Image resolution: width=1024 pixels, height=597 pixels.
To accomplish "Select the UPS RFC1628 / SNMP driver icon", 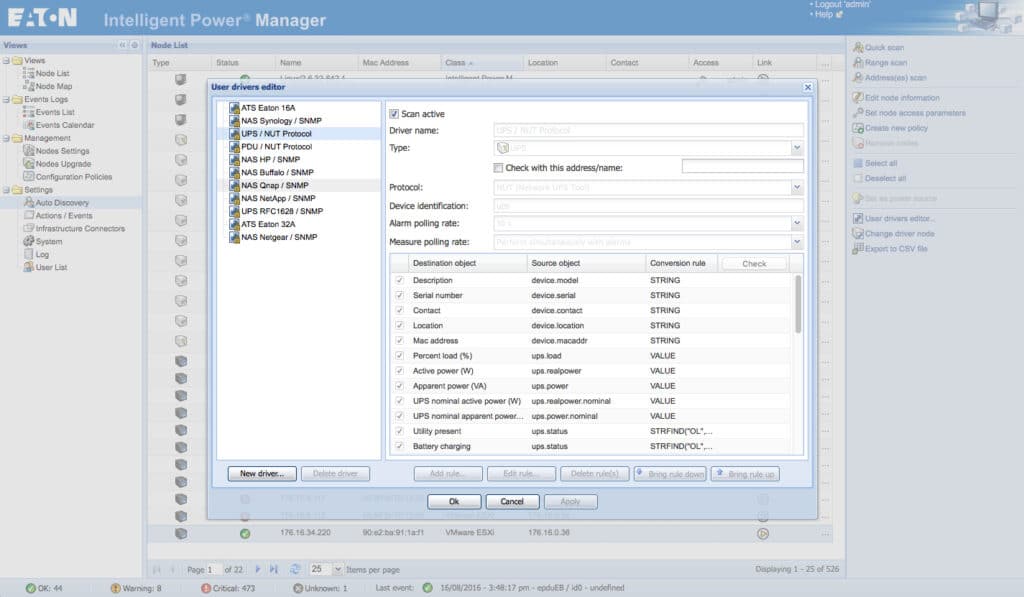I will coord(234,211).
